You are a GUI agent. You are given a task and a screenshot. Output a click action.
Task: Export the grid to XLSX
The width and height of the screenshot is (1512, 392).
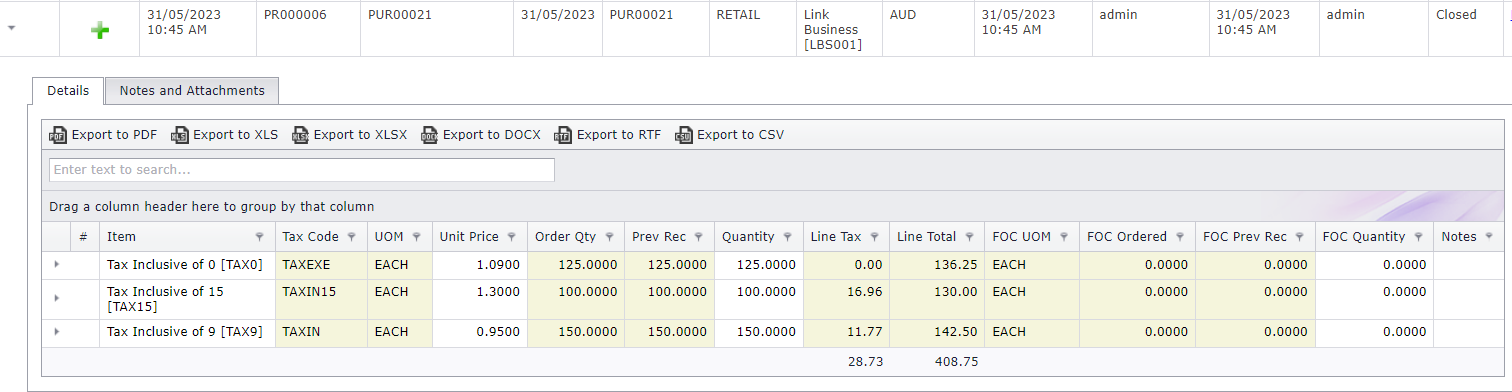coord(349,135)
